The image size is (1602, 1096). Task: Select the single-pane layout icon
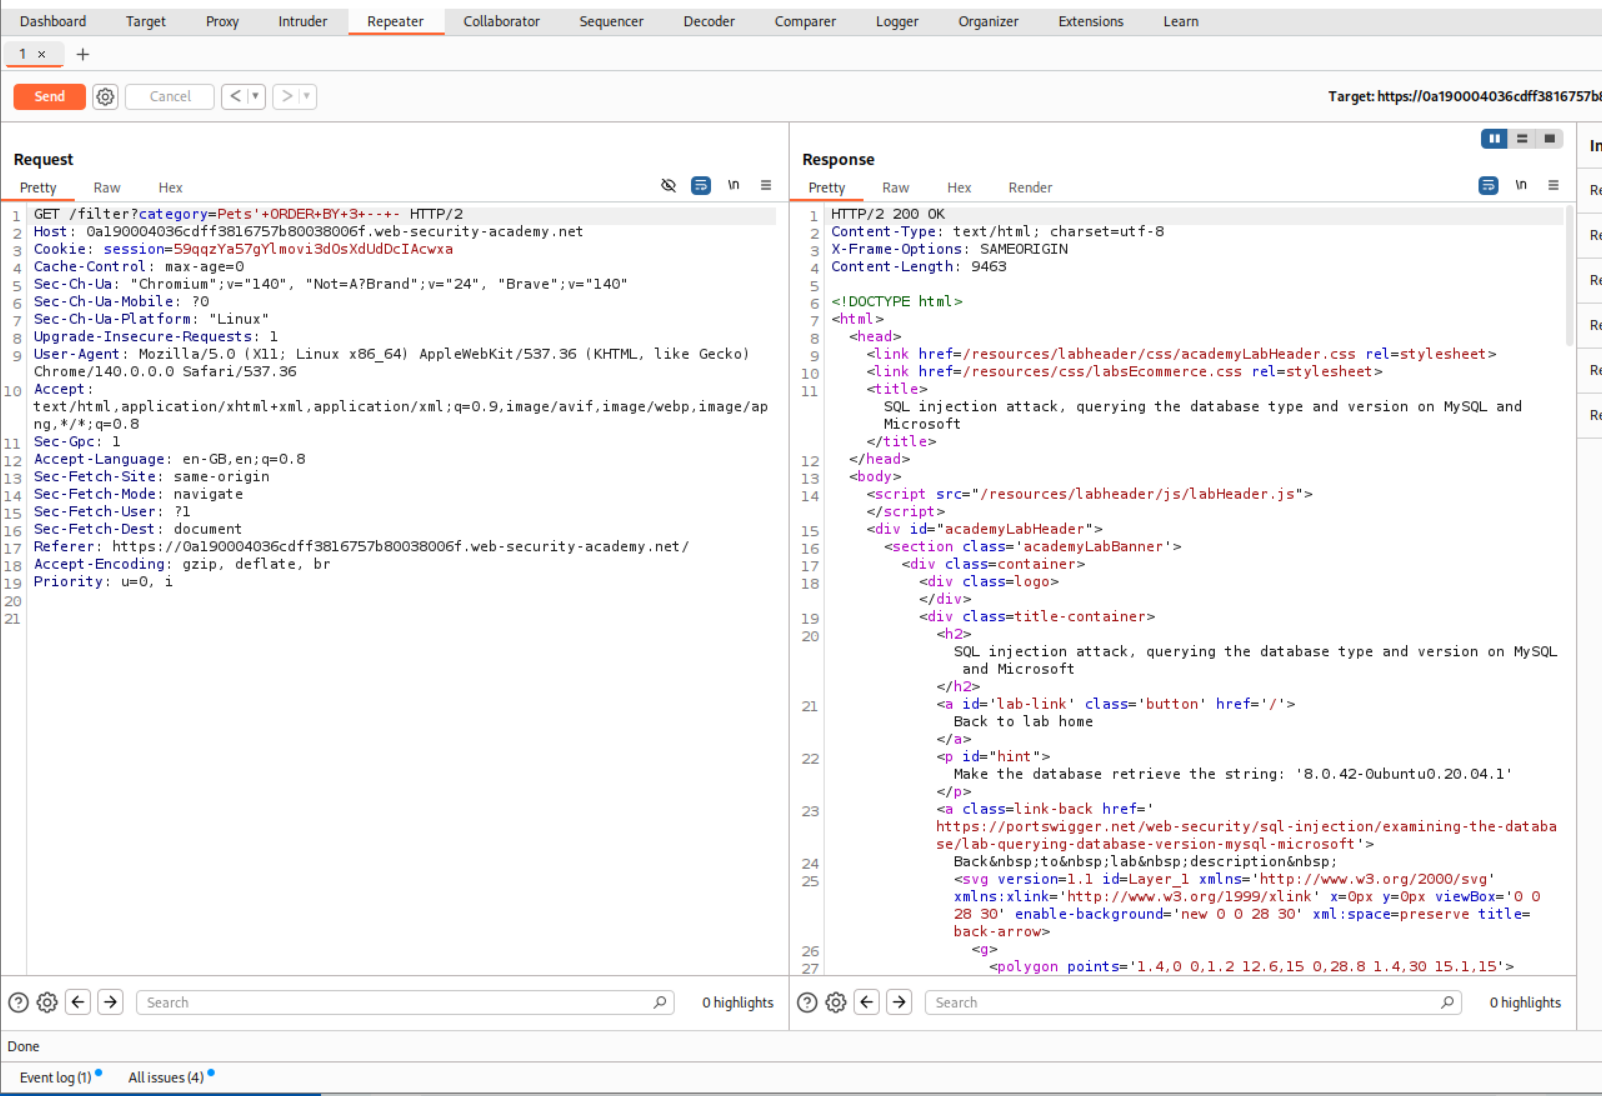1552,139
